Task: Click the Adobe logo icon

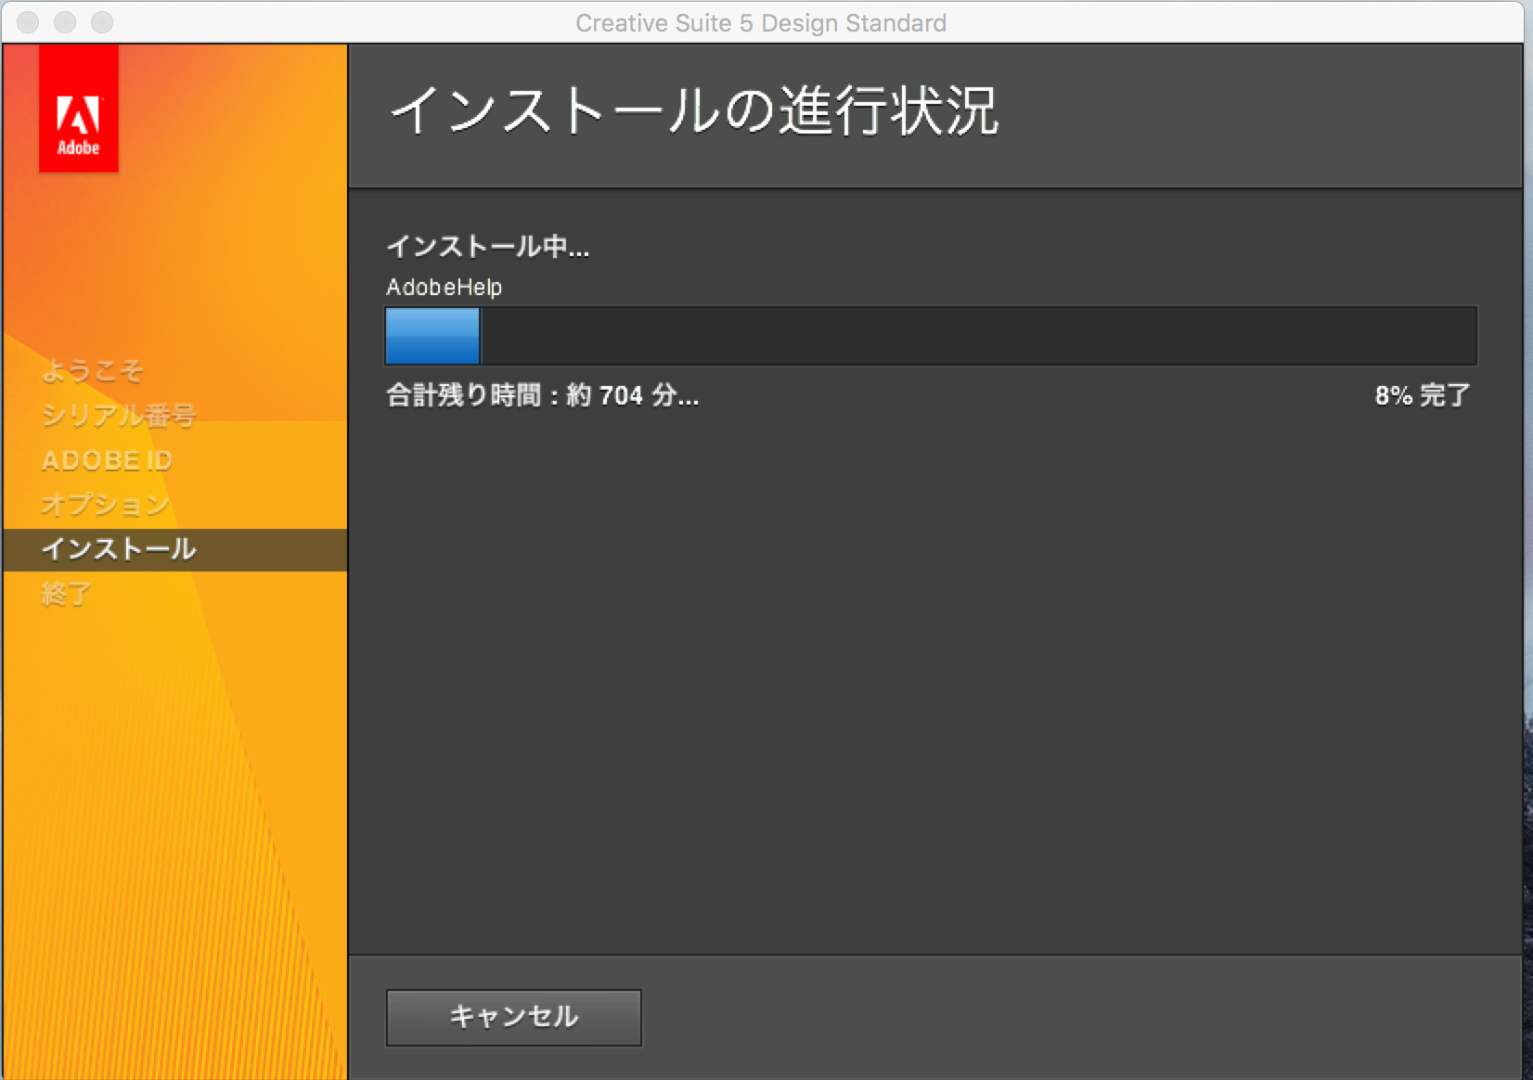Action: tap(79, 109)
